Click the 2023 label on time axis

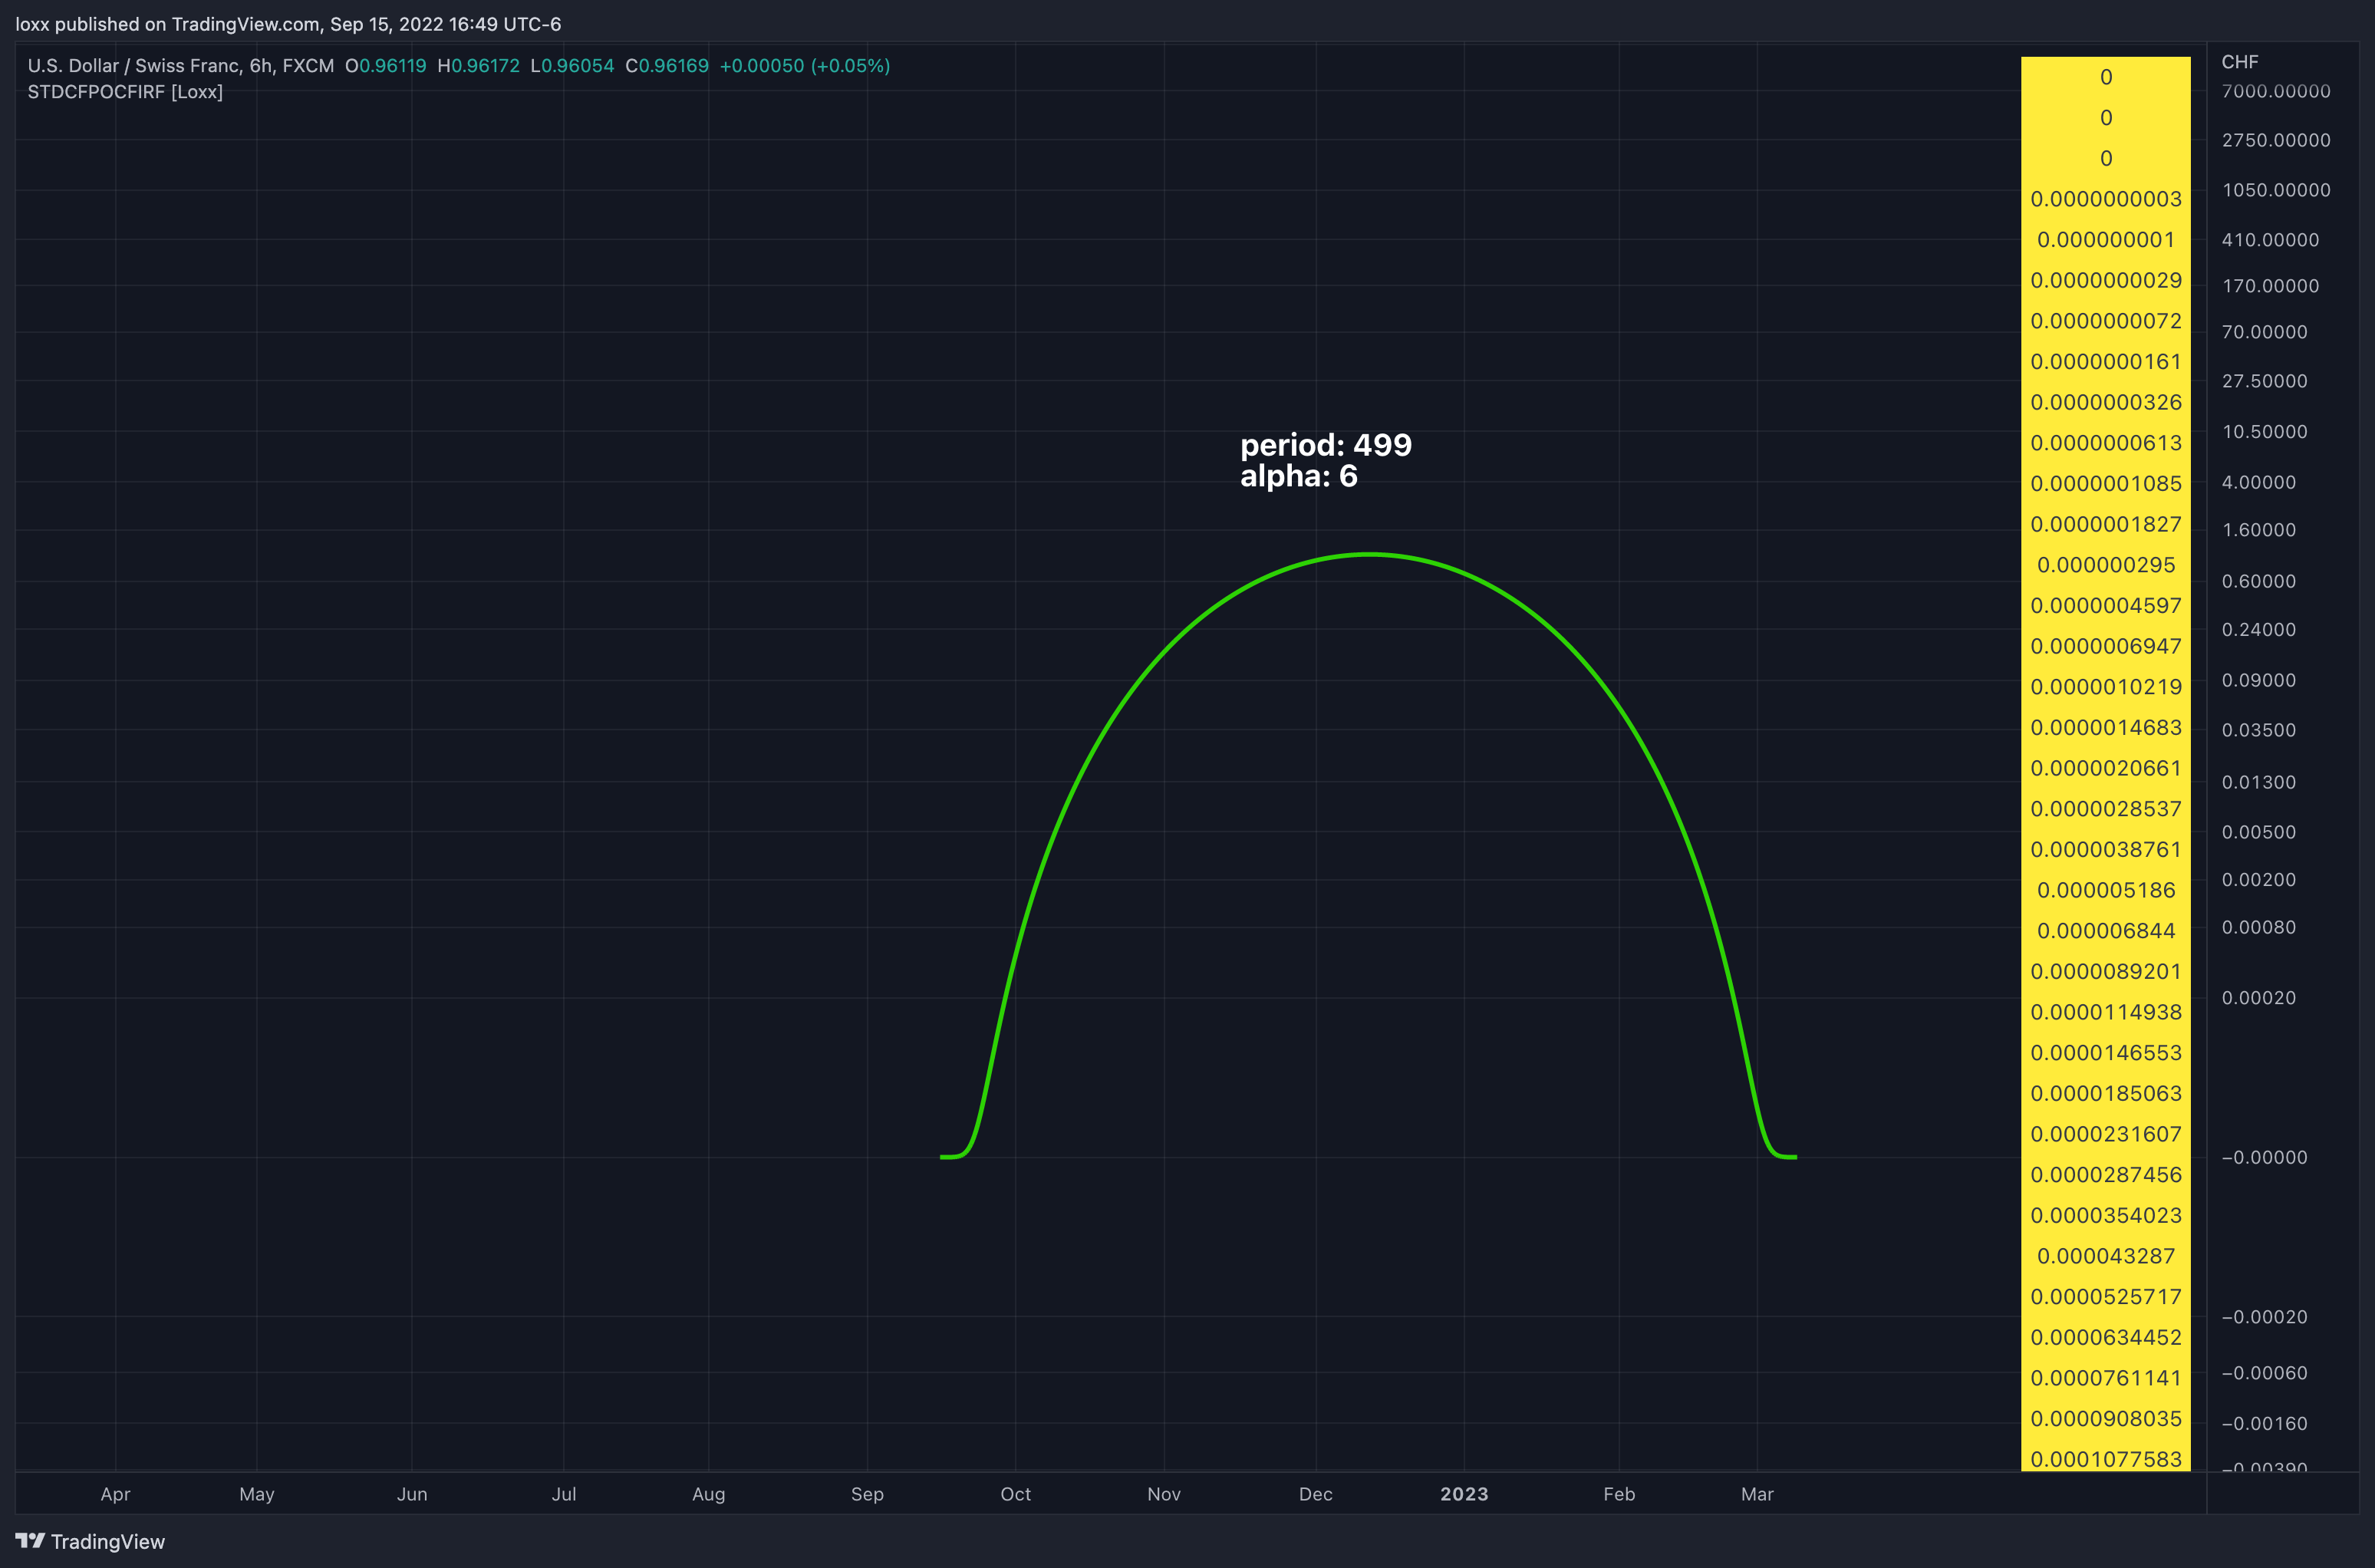[x=1464, y=1494]
